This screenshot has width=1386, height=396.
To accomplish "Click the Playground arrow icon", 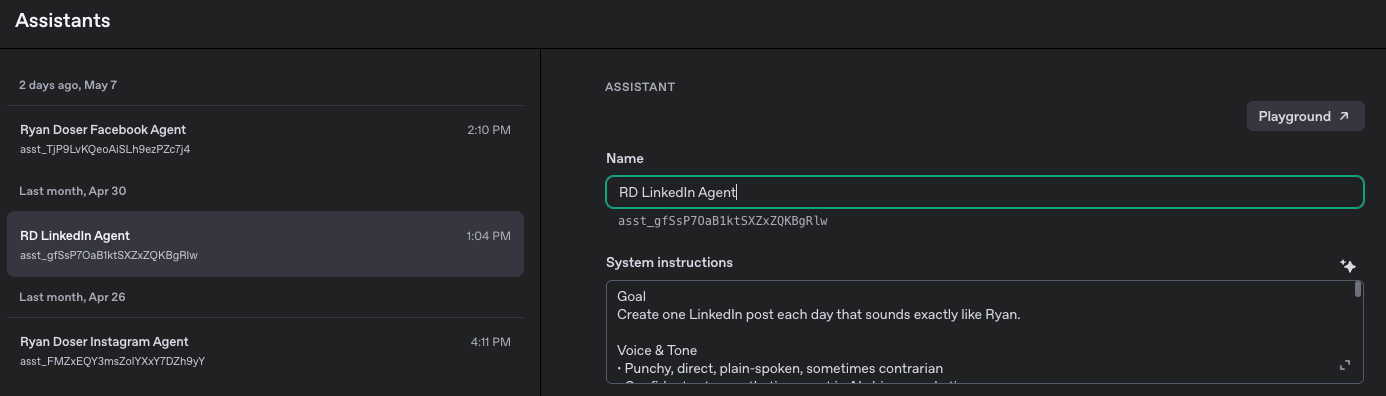I will point(1344,116).
